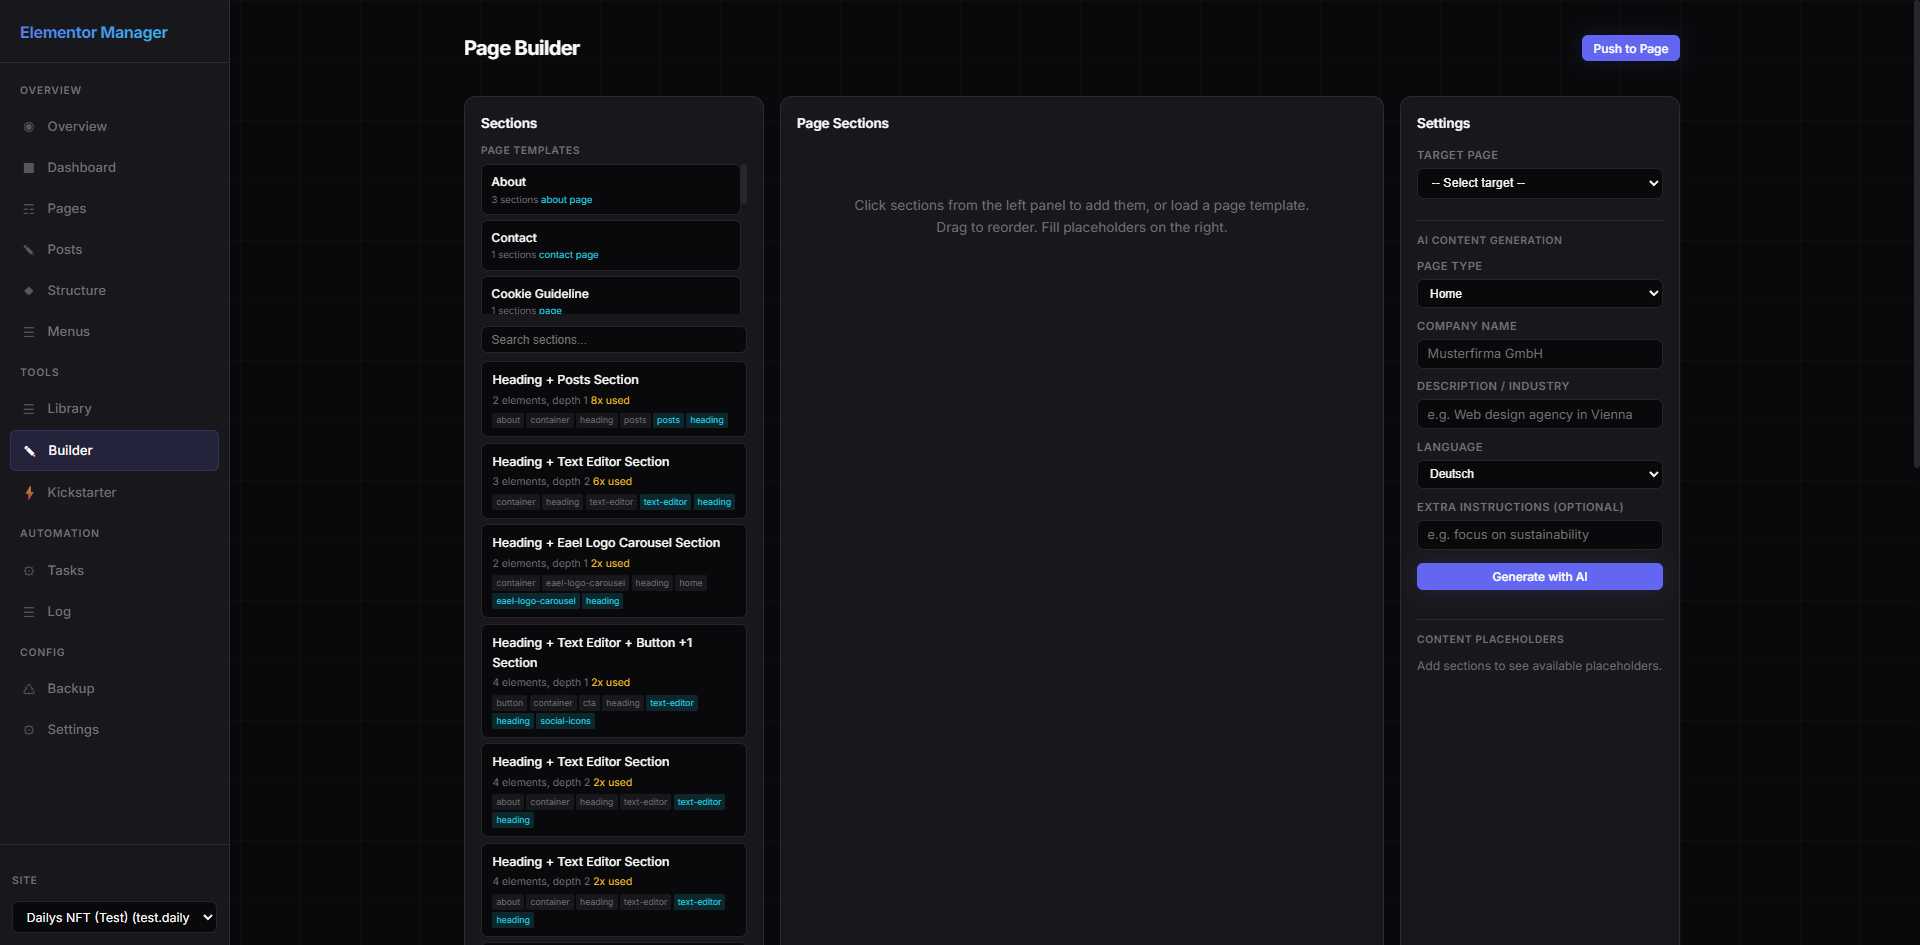This screenshot has height=945, width=1920.
Task: Click the Overview sidebar icon
Action: click(x=29, y=127)
